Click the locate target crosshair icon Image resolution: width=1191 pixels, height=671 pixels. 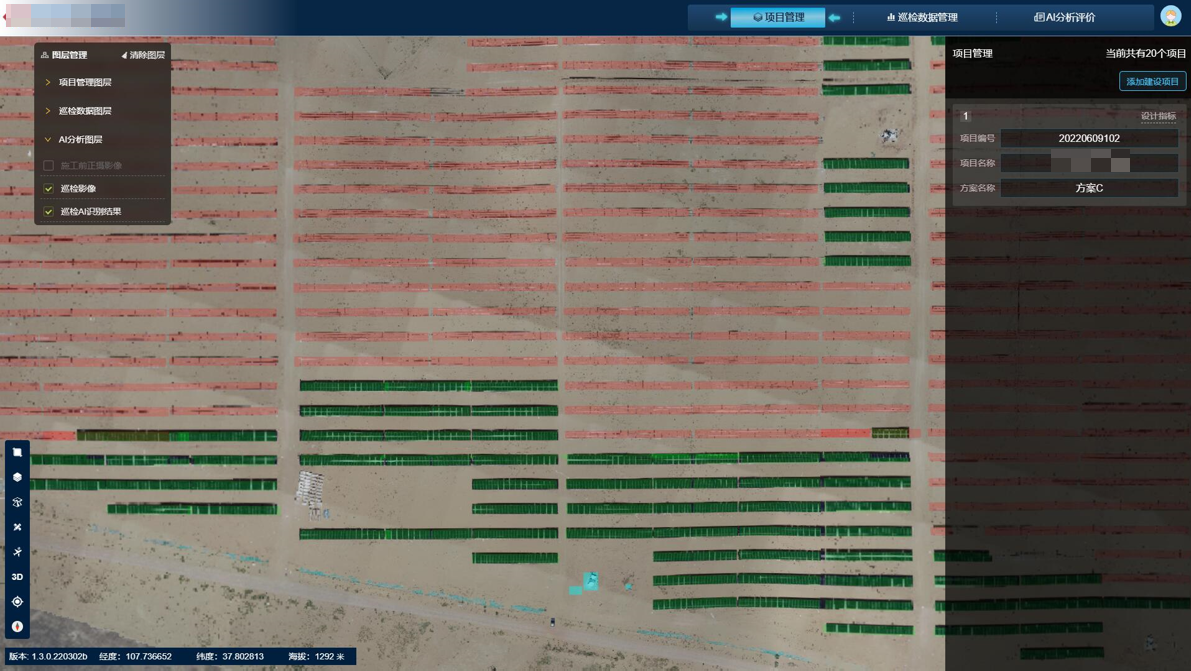tap(17, 602)
